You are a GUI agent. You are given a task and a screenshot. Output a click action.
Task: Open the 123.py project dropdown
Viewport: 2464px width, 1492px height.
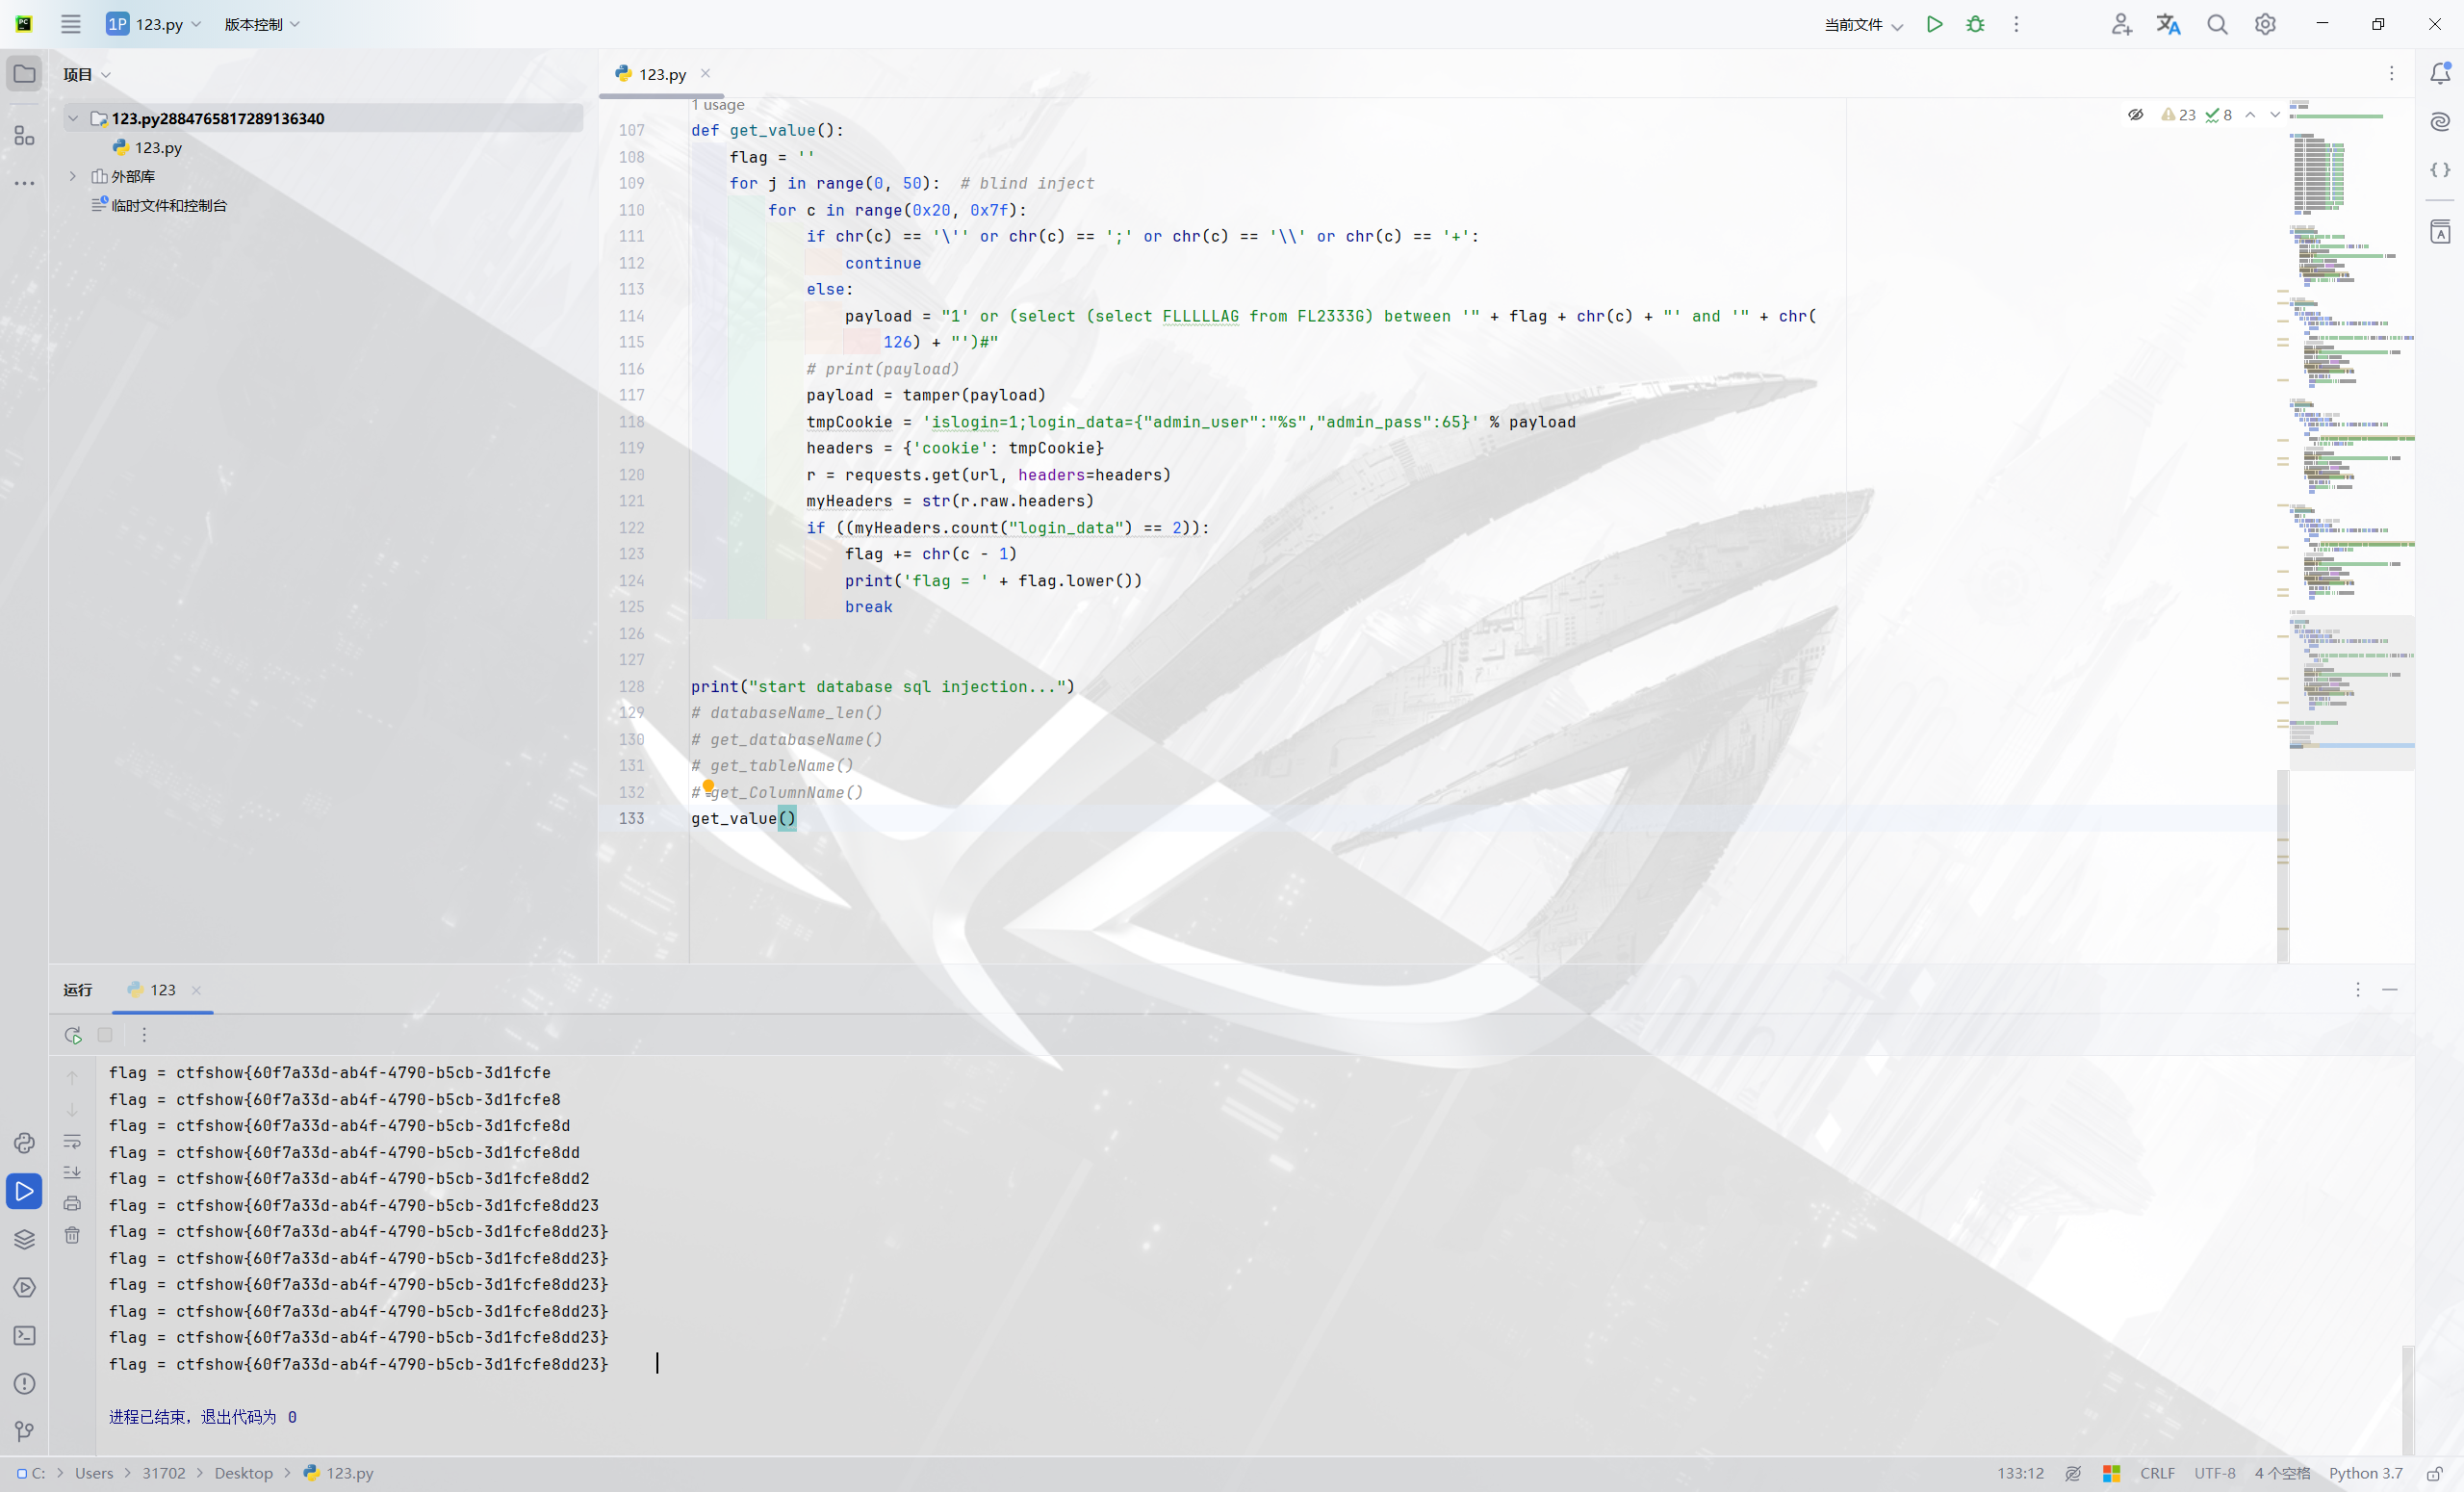(154, 24)
